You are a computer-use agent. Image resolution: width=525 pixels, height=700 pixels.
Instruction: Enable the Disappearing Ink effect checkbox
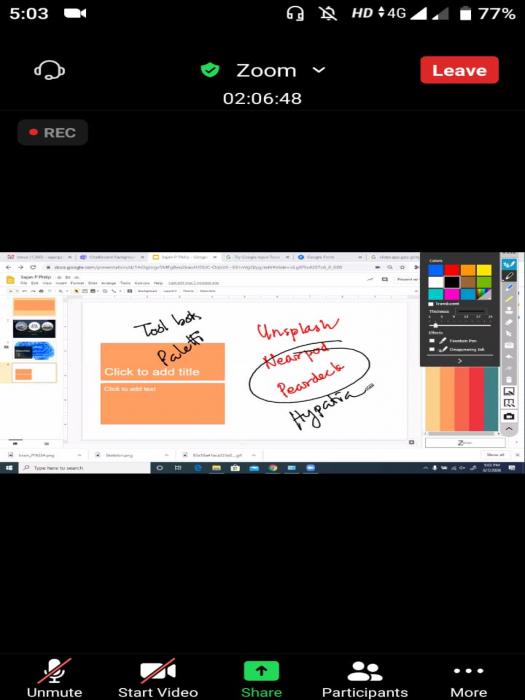point(432,350)
